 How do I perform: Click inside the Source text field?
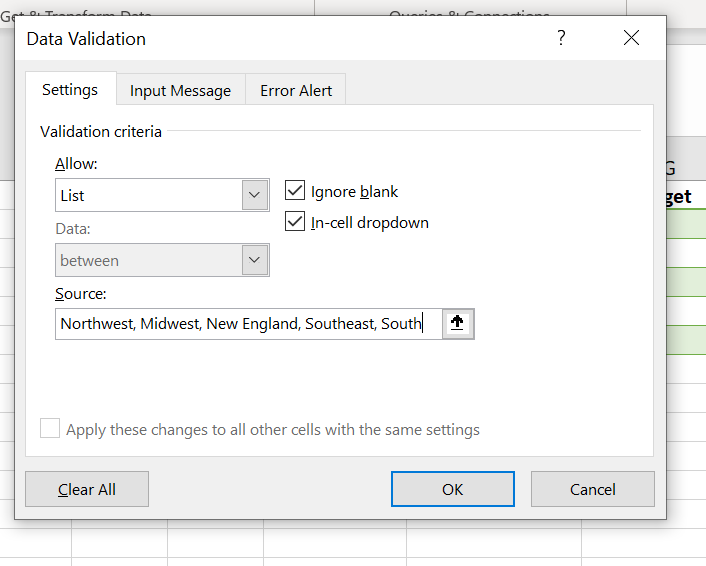point(248,323)
